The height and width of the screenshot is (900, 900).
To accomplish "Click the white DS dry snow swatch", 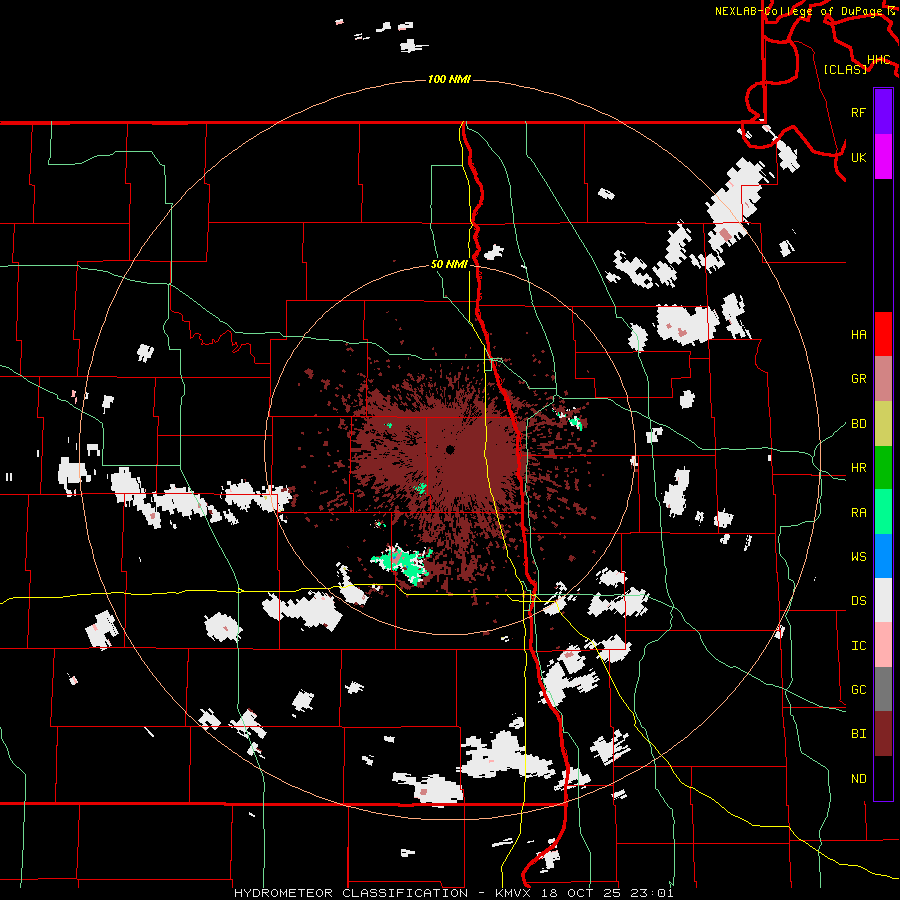I will tap(883, 600).
